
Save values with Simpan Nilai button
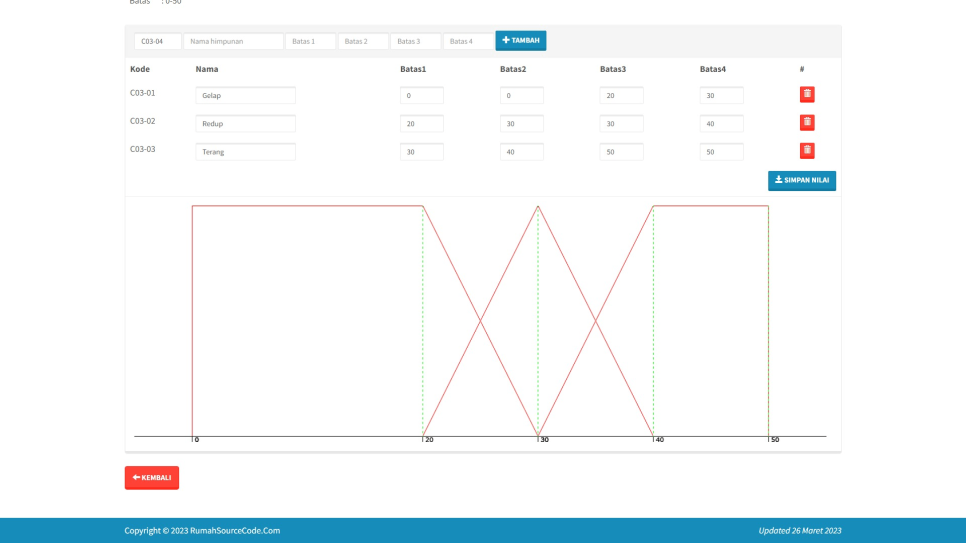pos(801,181)
